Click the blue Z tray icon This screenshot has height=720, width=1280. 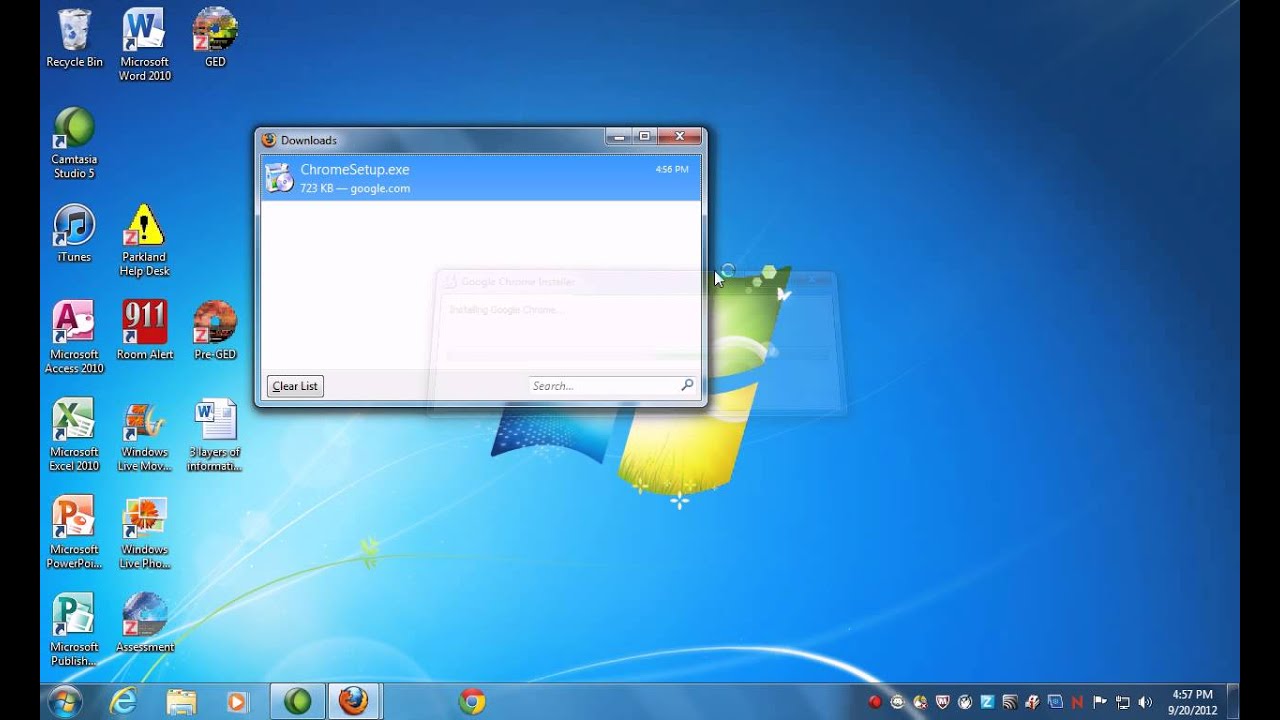(987, 702)
